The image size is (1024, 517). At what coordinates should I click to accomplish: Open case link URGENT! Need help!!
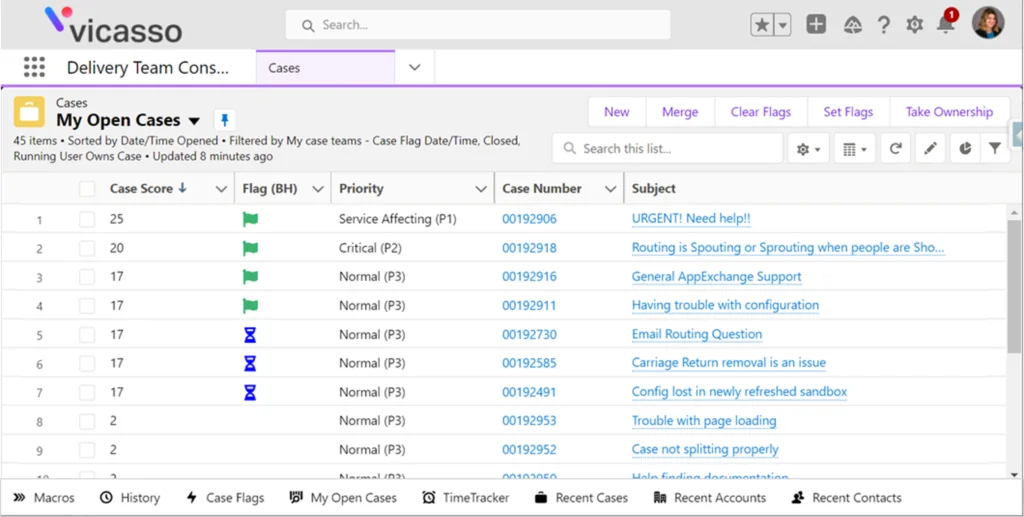pyautogui.click(x=691, y=219)
